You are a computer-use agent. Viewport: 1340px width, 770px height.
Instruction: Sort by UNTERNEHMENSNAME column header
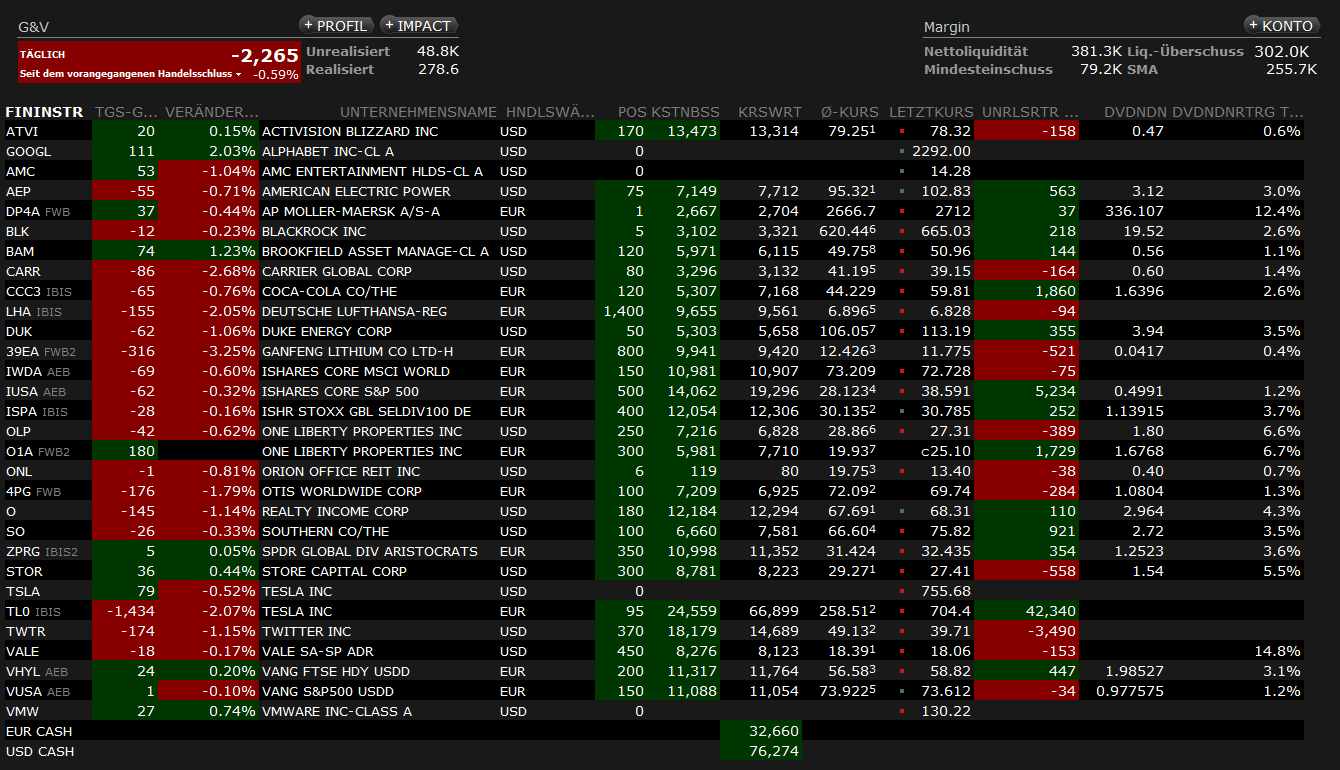coord(418,111)
